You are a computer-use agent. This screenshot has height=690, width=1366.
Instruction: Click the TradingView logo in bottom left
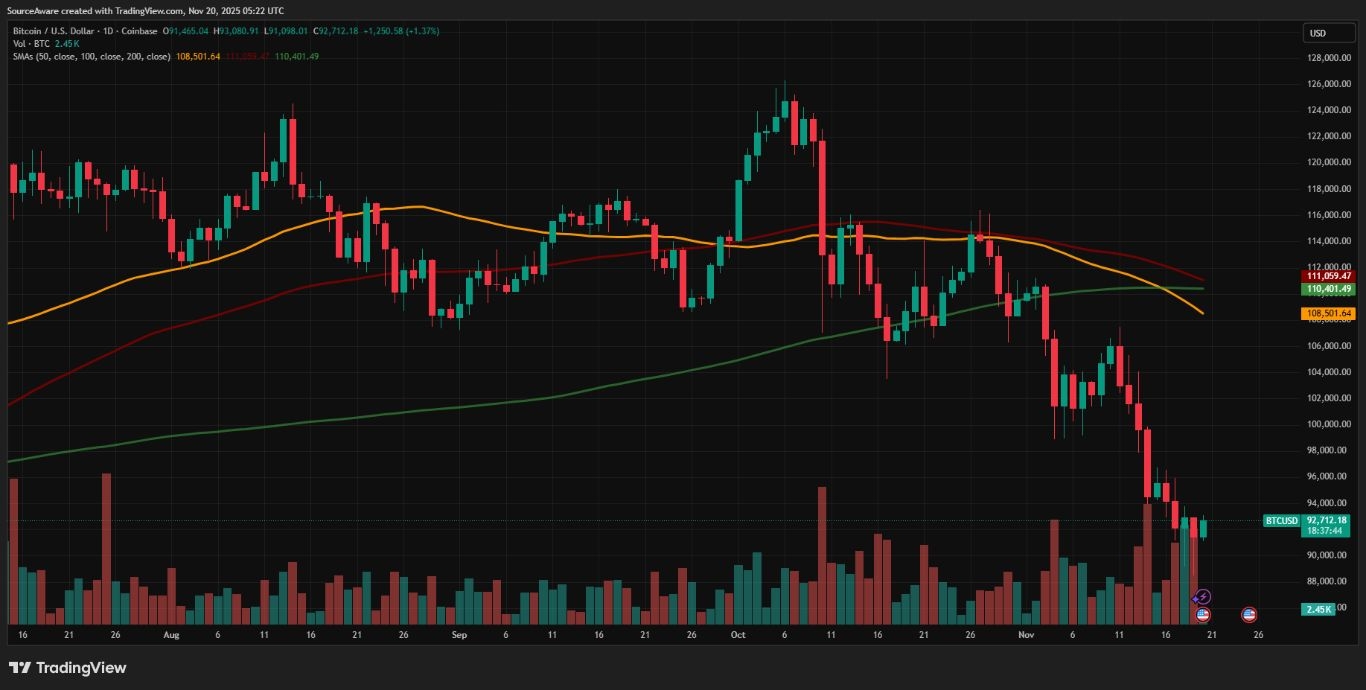tap(68, 667)
